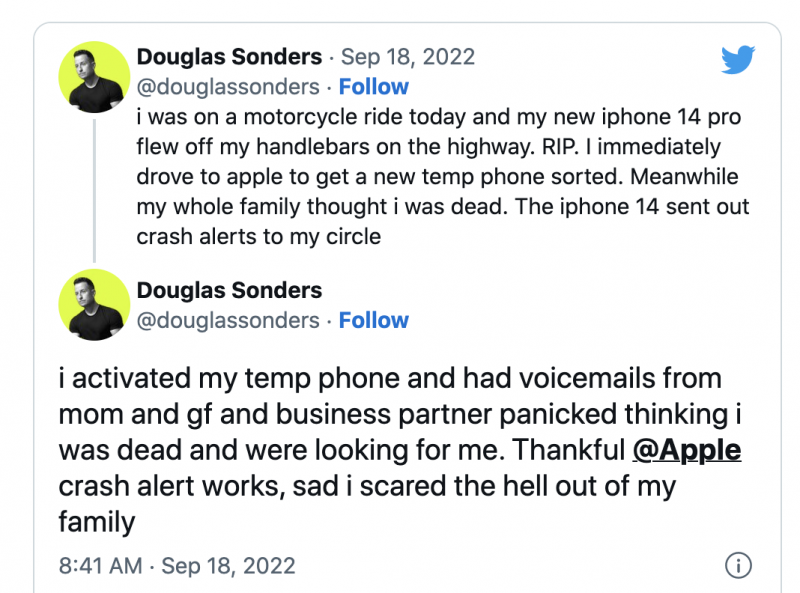Click the Twitter bird logo icon
Viewport: 800px width, 593px height.
[x=738, y=60]
